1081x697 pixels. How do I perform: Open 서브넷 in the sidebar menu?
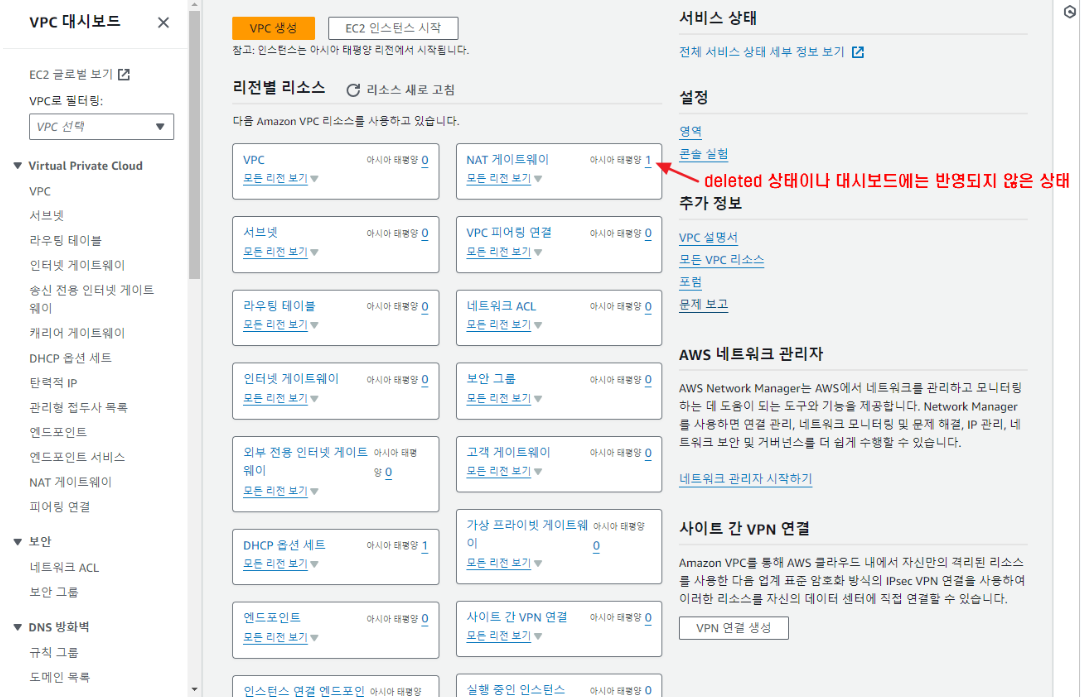pos(46,216)
